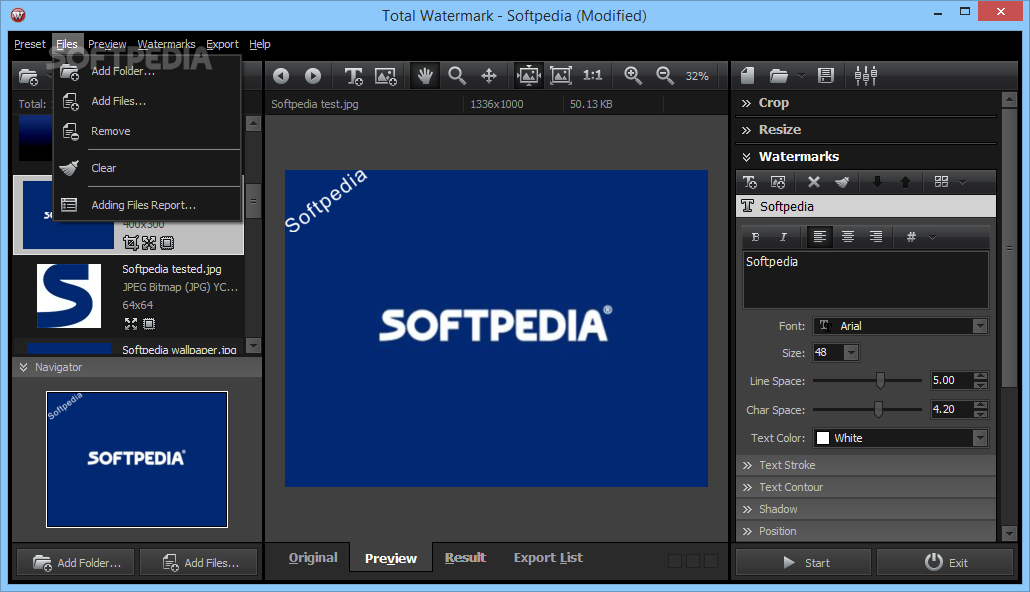Save preset floppy disk icon
Viewport: 1030px width, 592px height.
click(826, 76)
